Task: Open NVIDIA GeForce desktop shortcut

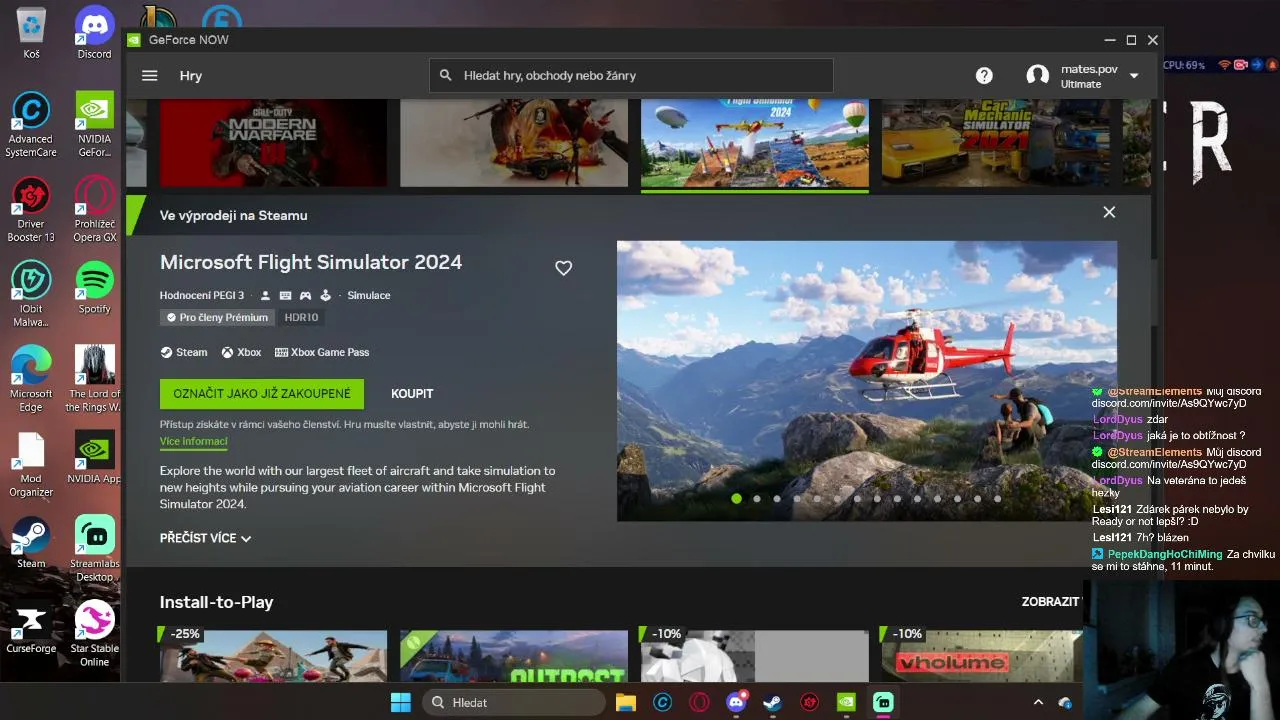Action: pyautogui.click(x=95, y=125)
